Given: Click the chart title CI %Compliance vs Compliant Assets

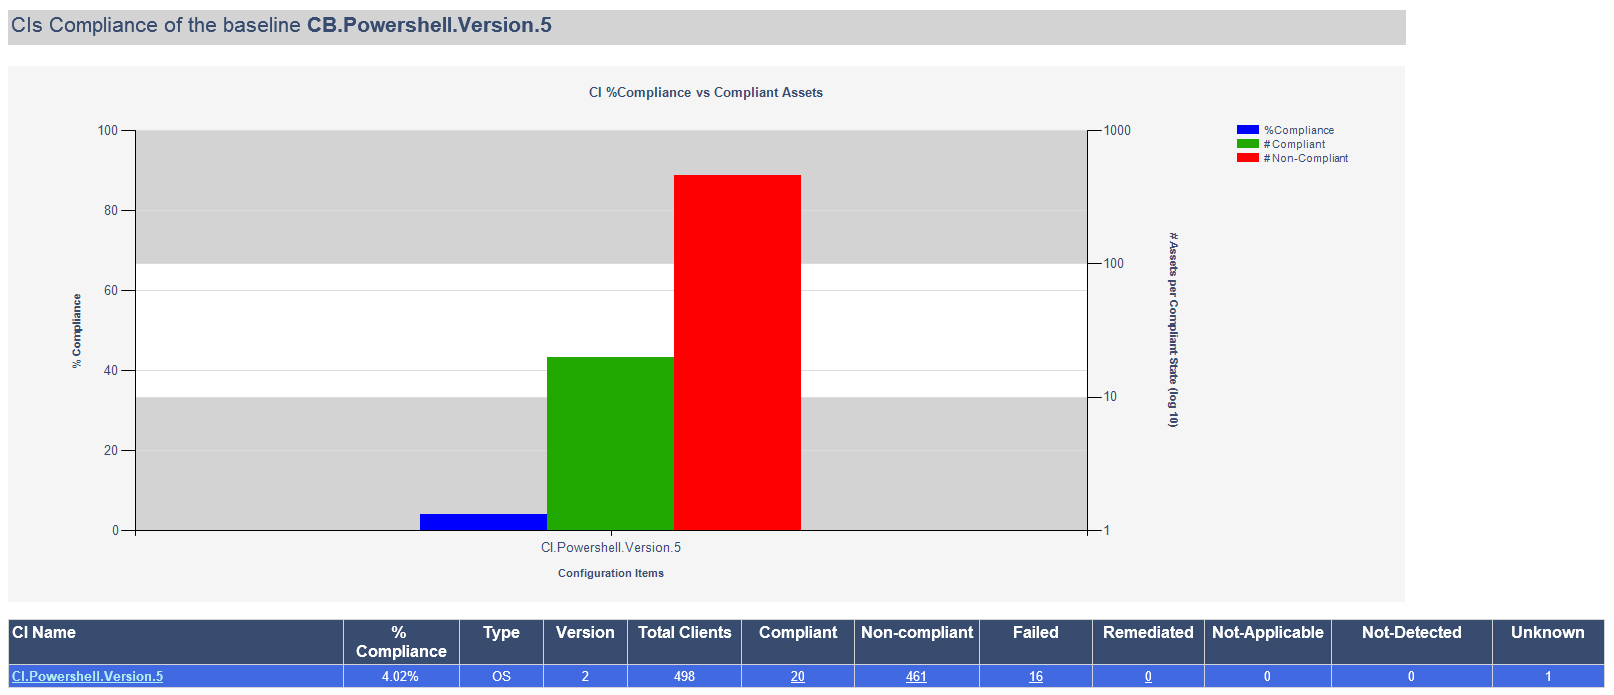Looking at the screenshot, I should [x=706, y=92].
